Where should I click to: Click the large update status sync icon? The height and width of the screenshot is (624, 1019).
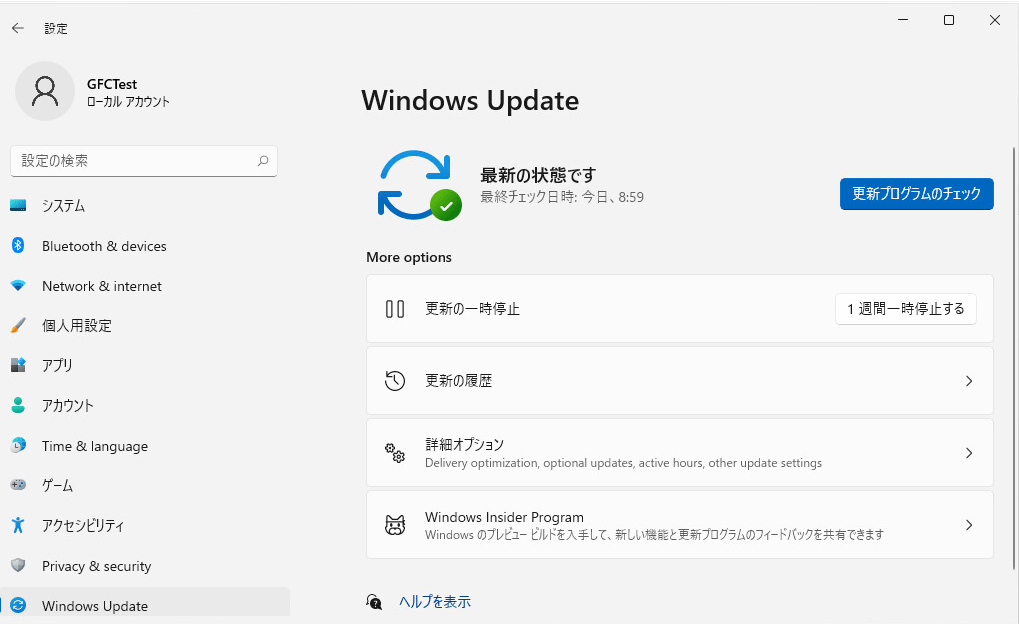419,186
